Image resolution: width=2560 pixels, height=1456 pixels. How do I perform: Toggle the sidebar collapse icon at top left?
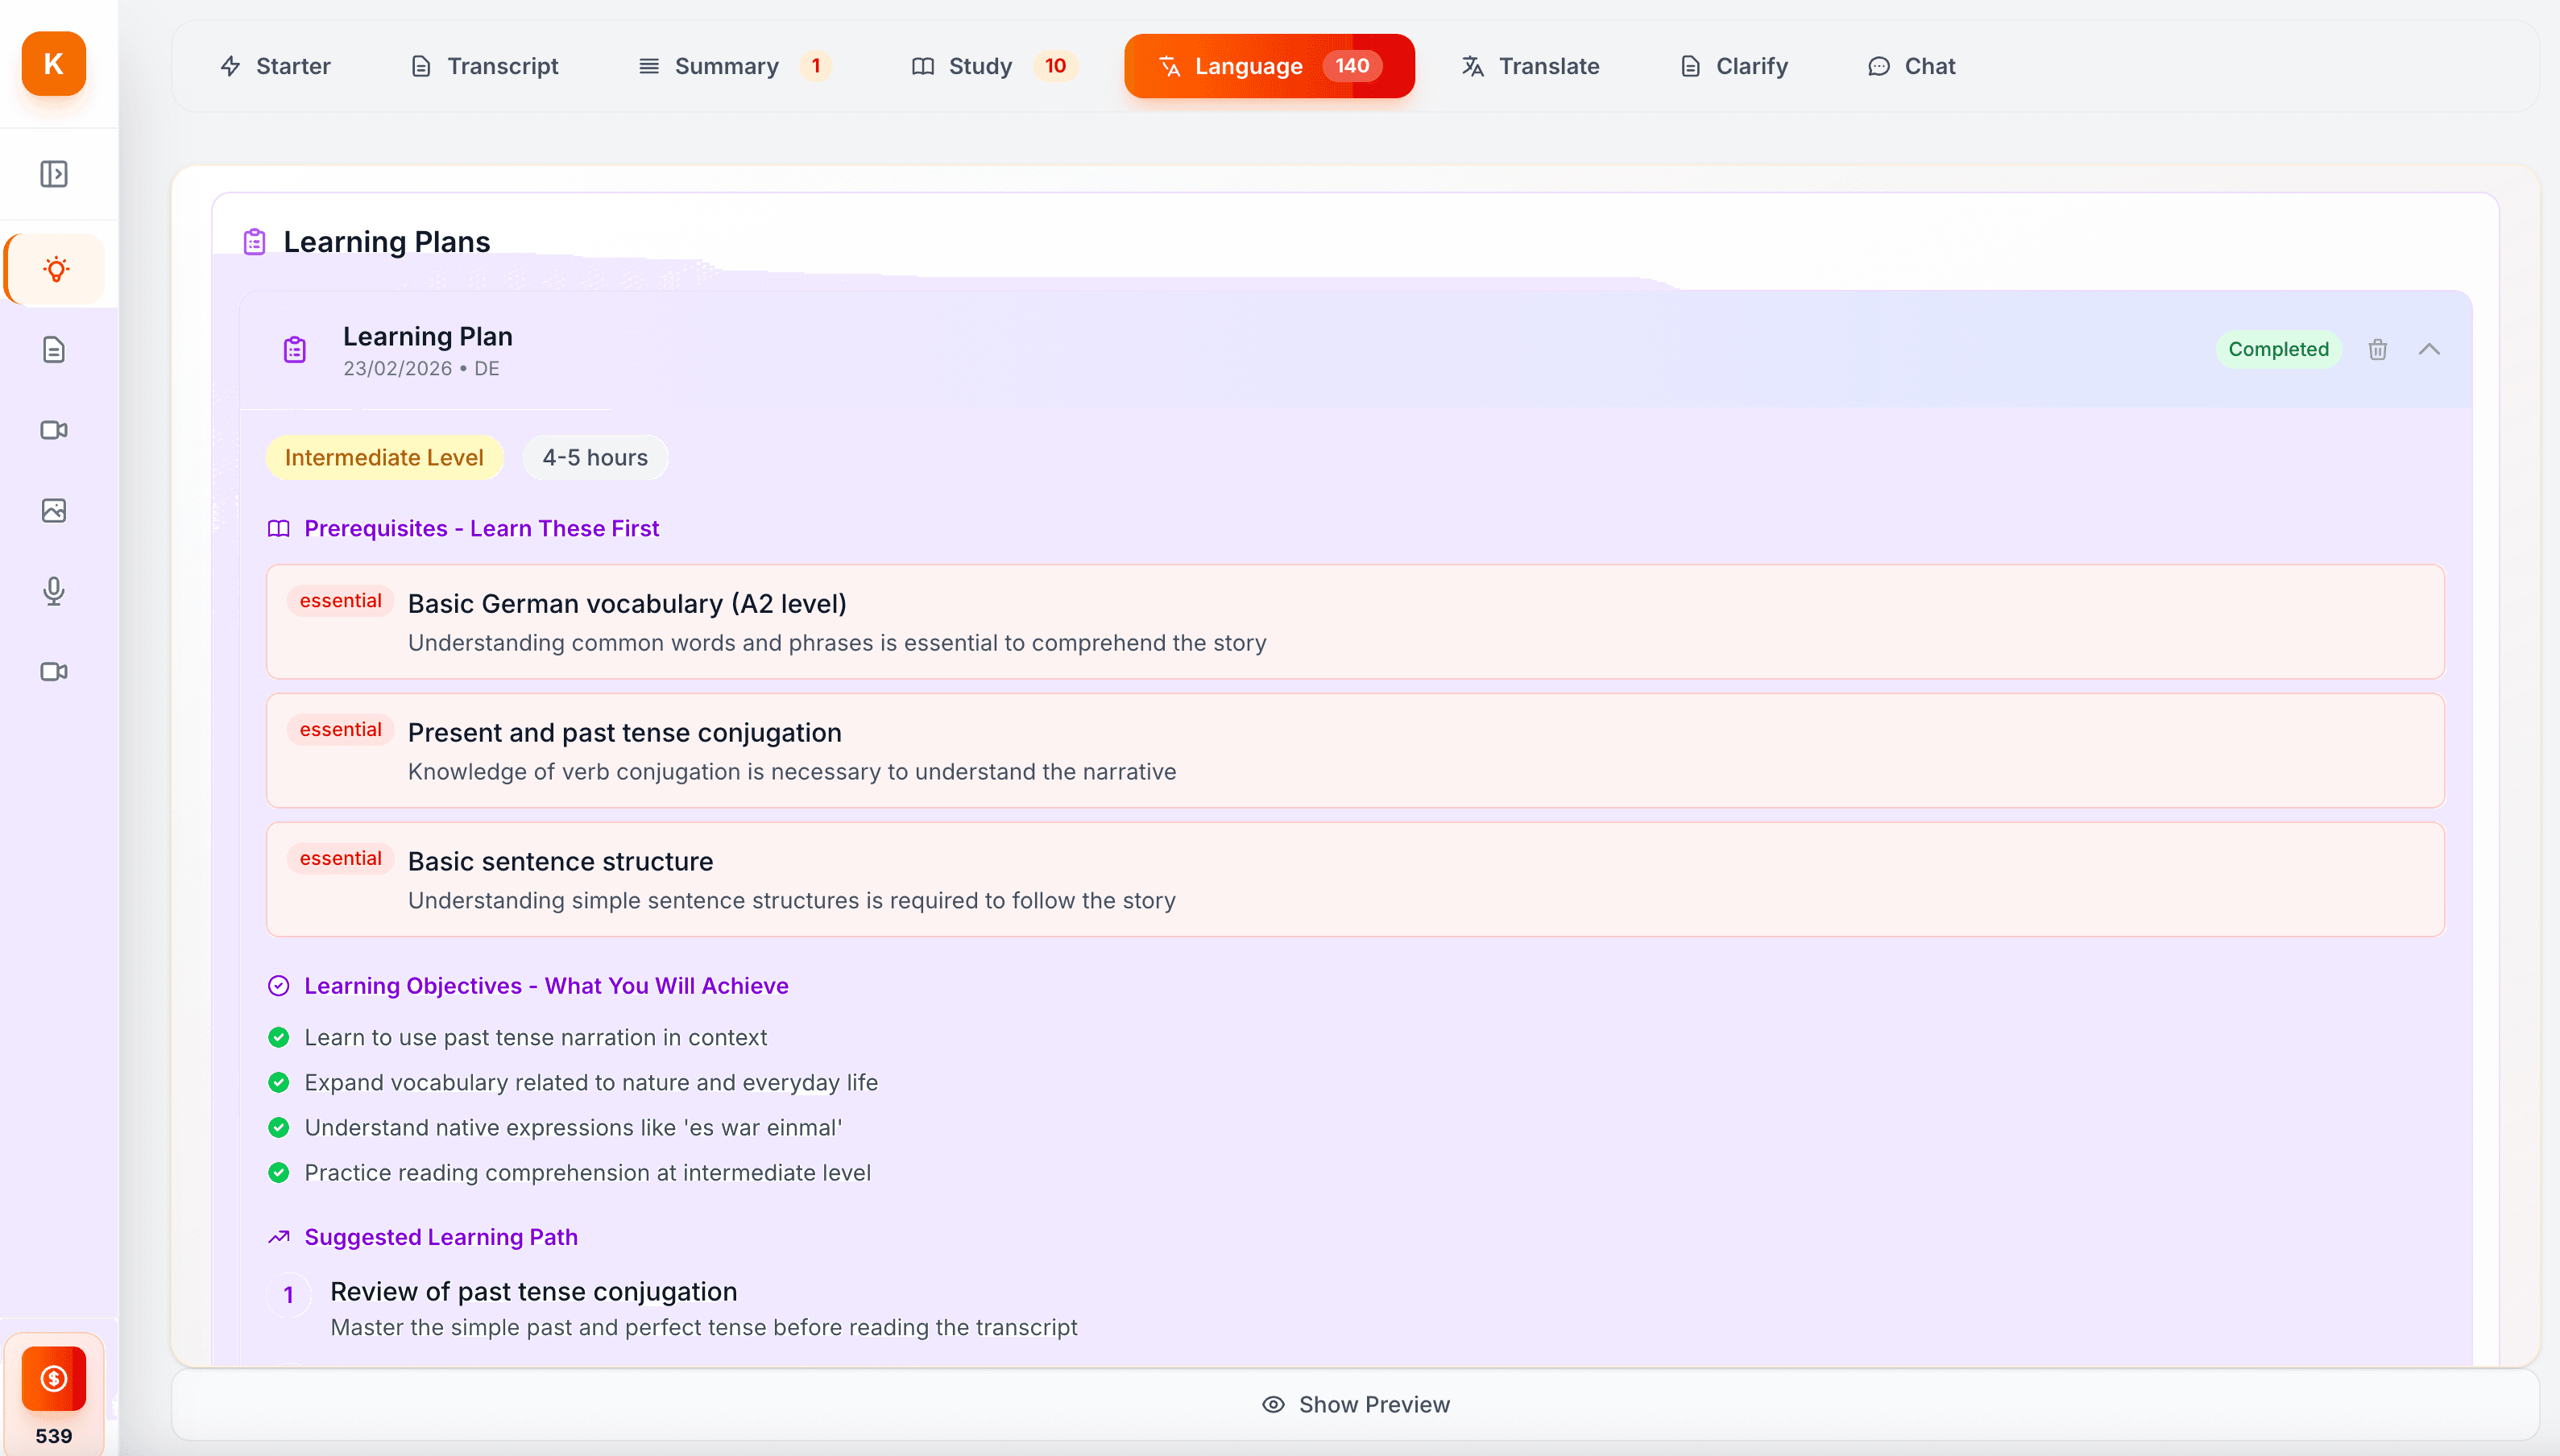pos(55,173)
